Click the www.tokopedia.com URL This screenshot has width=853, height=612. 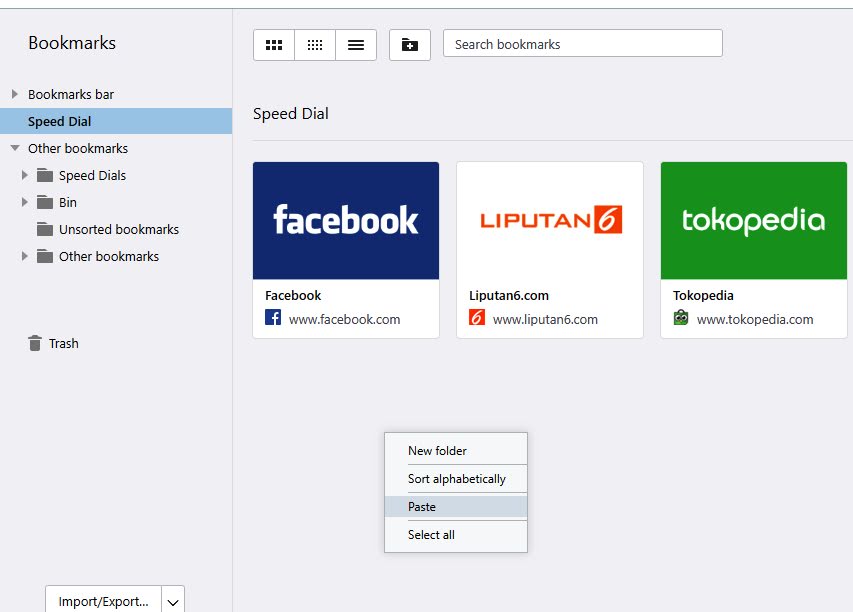click(x=755, y=319)
